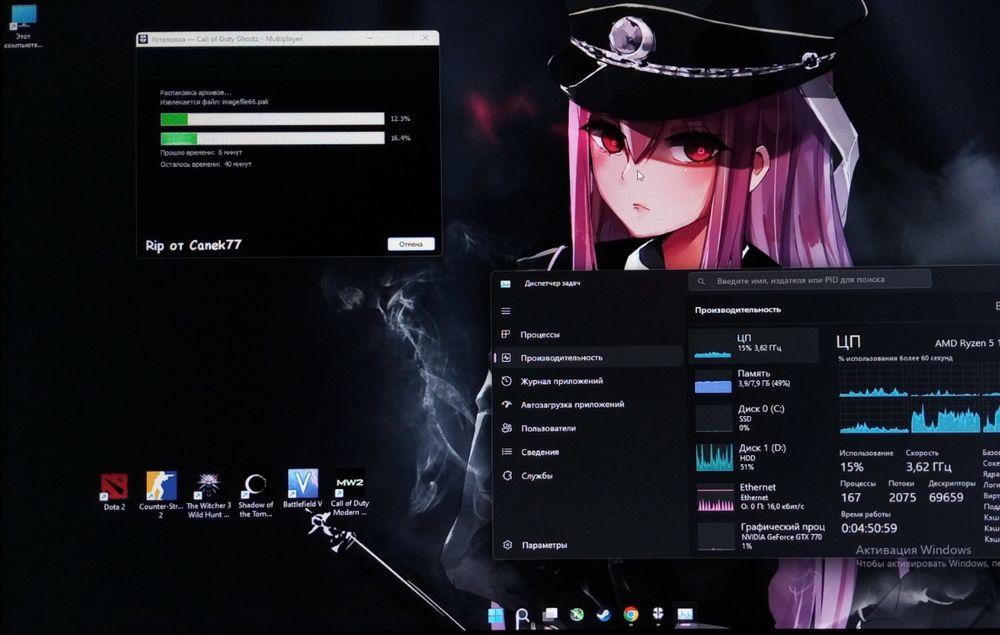The width and height of the screenshot is (1000, 635).
Task: Click the green Xbox icon on taskbar
Action: coord(577,615)
